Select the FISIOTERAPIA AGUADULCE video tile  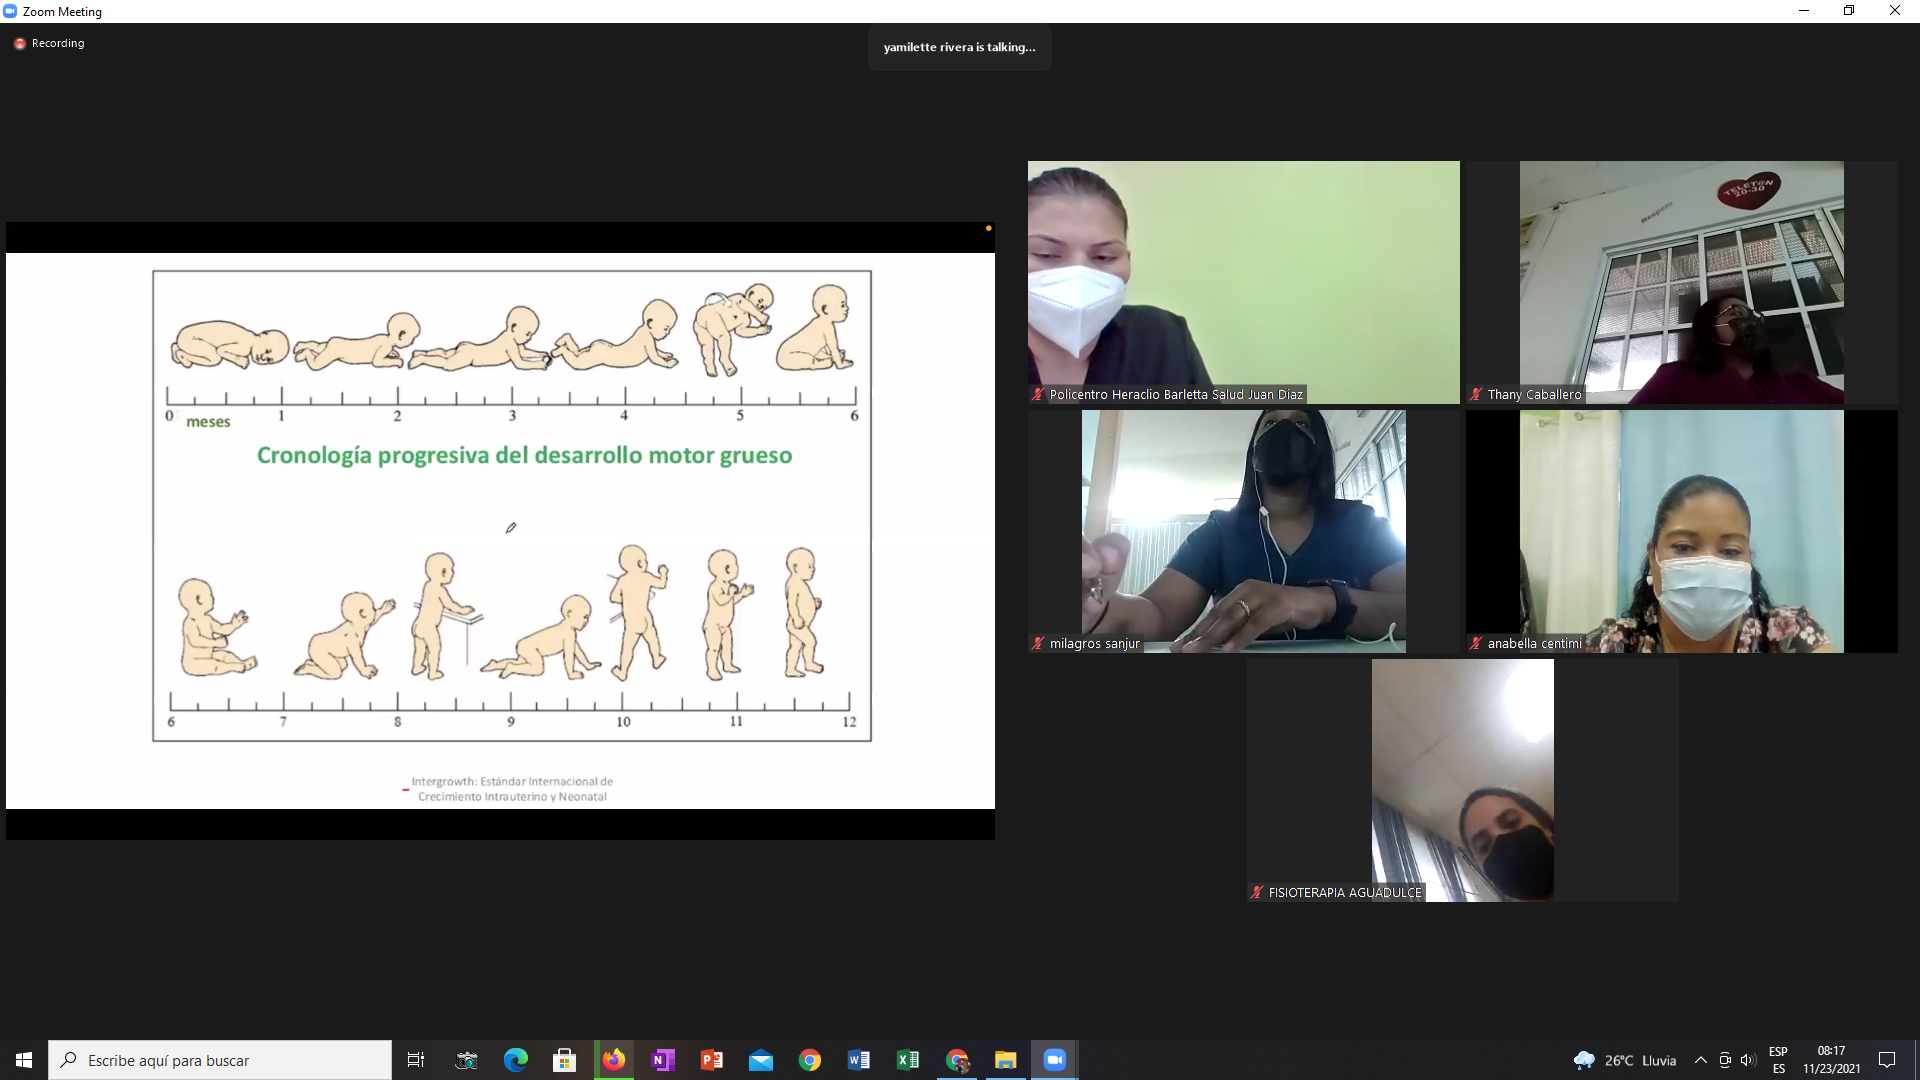(1463, 780)
